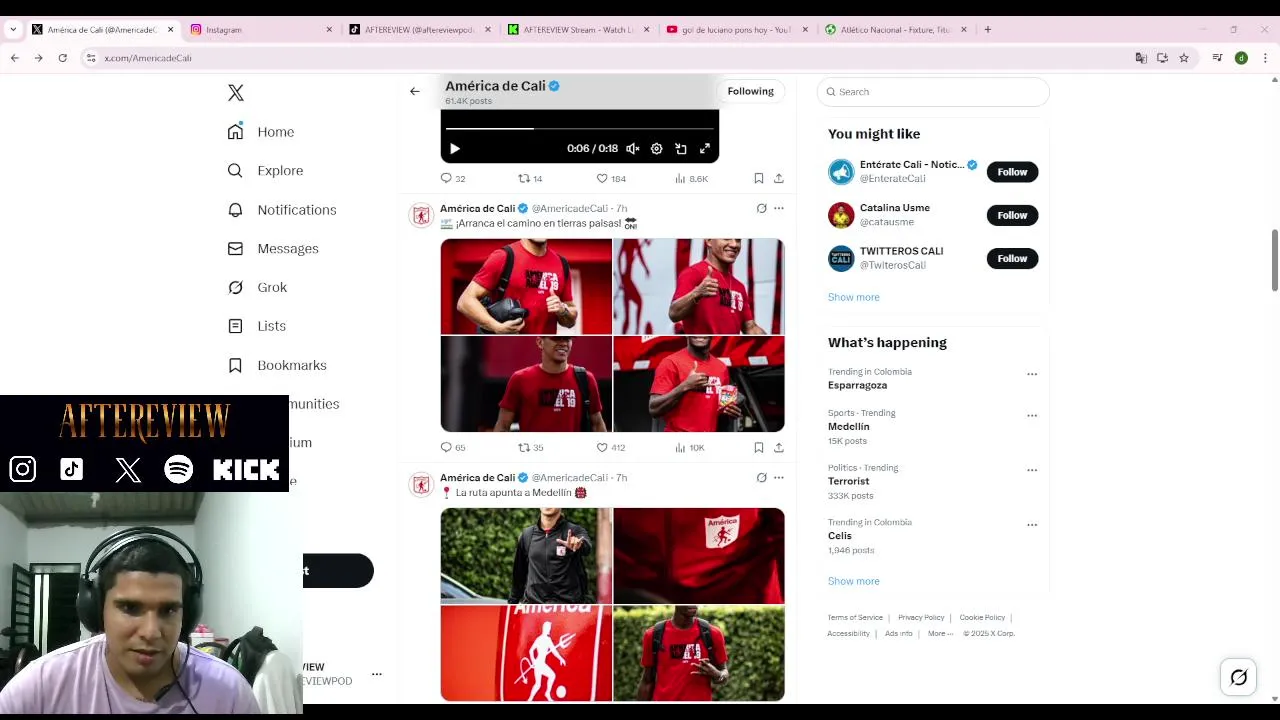The width and height of the screenshot is (1280, 720).
Task: Click the X search field
Action: pyautogui.click(x=933, y=92)
